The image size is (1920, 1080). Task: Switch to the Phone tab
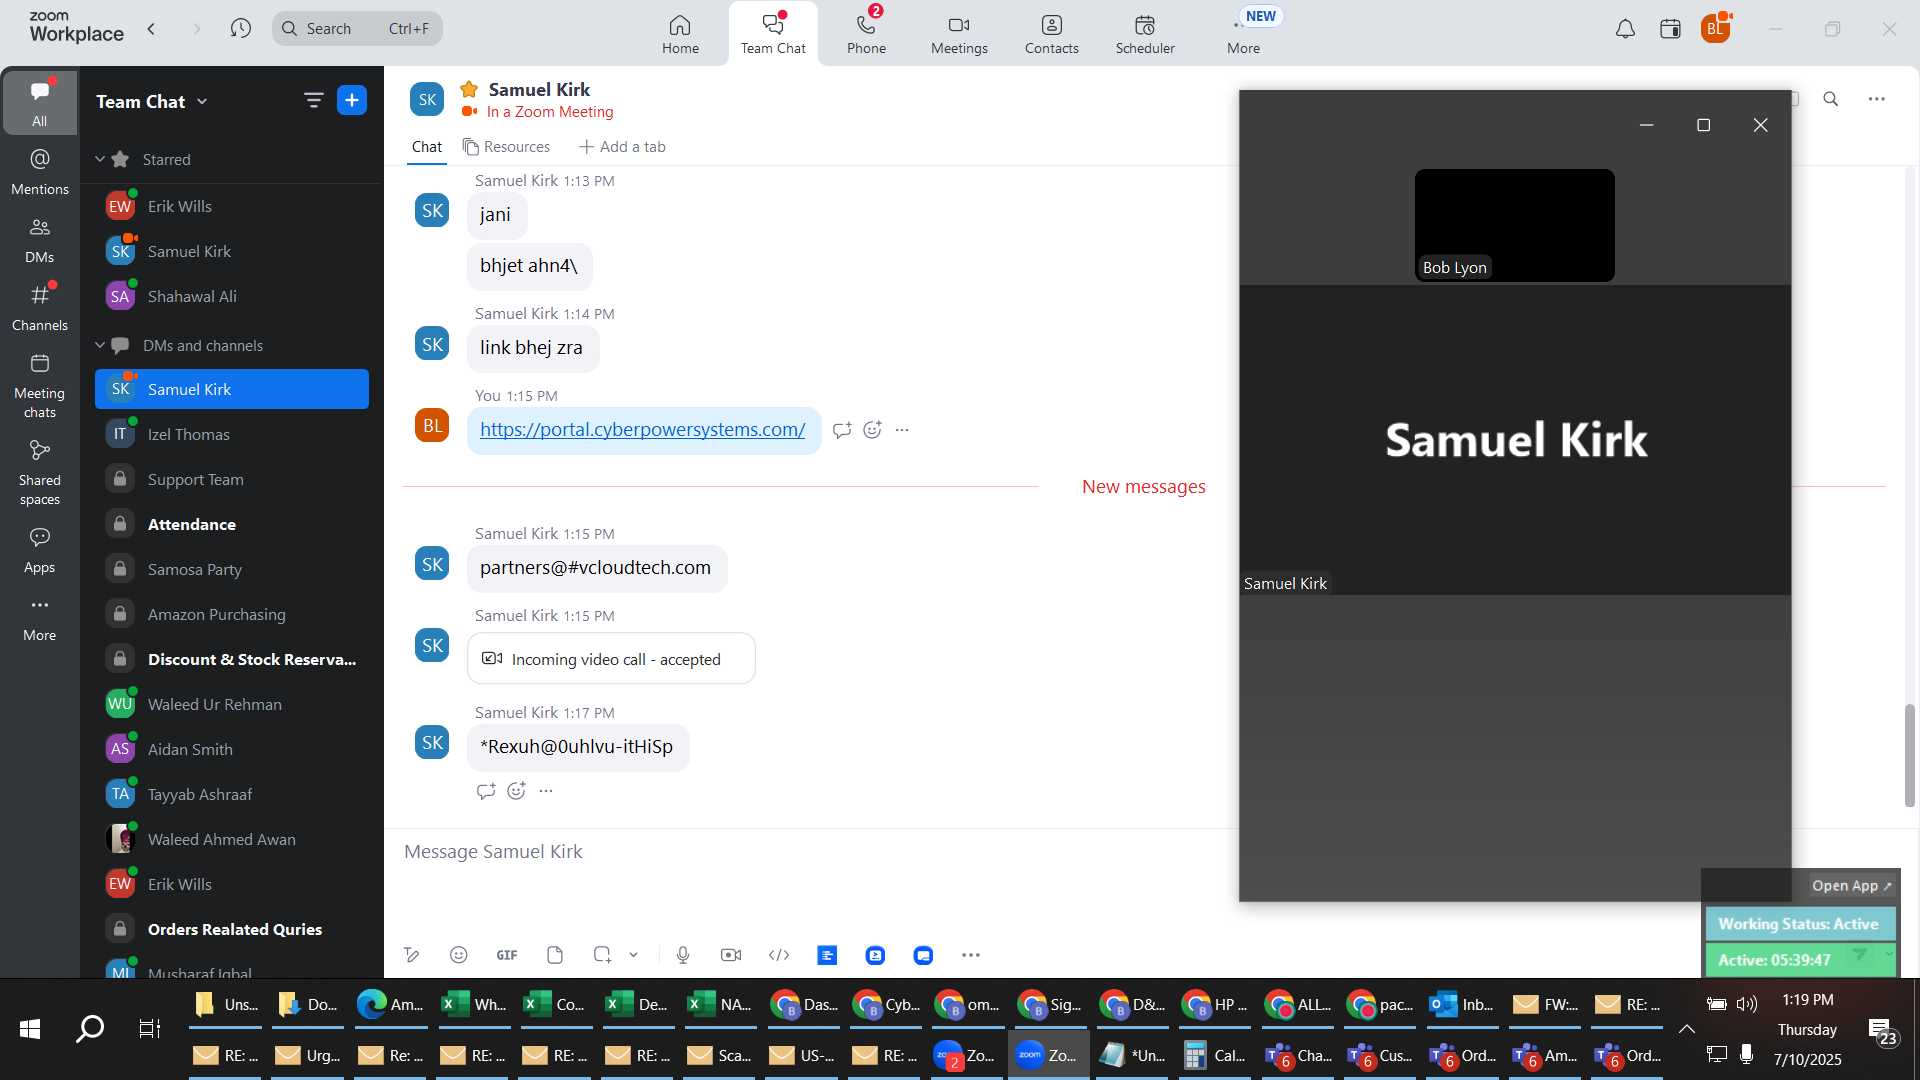pos(866,34)
